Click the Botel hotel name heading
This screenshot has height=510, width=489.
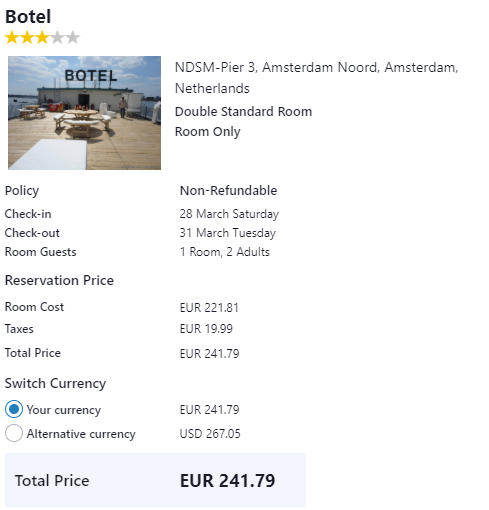click(28, 17)
